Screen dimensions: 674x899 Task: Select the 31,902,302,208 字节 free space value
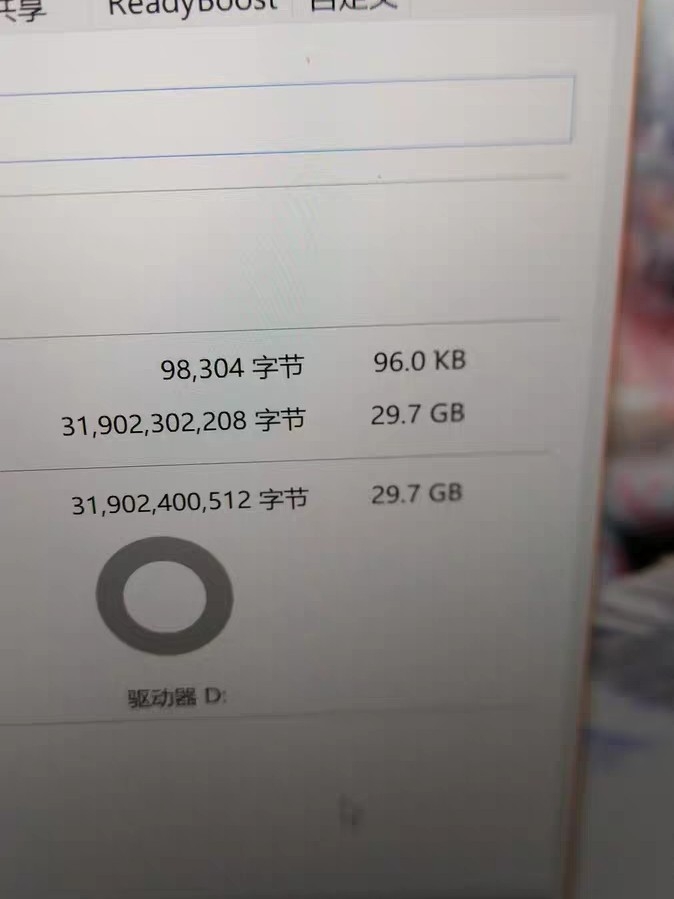pyautogui.click(x=183, y=423)
